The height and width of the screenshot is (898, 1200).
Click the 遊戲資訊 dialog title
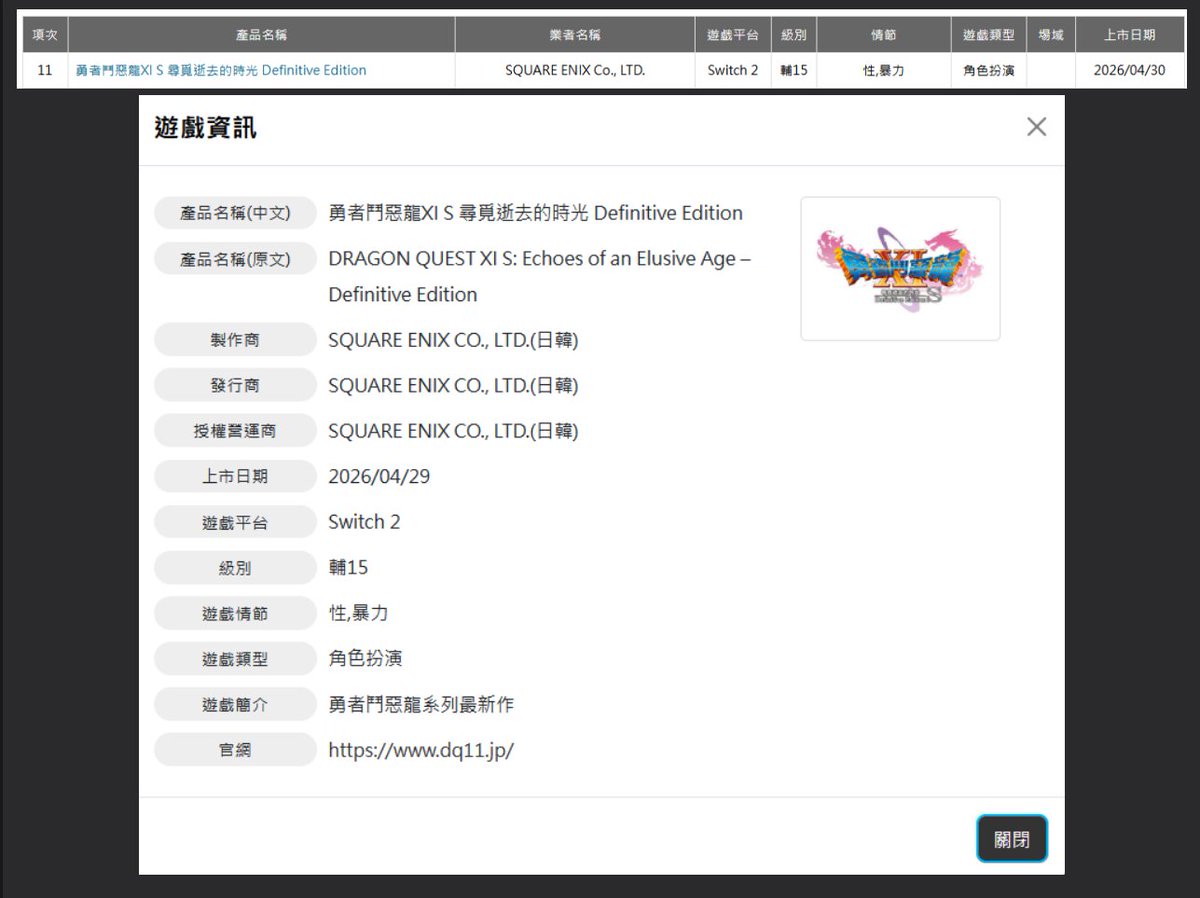coord(205,127)
